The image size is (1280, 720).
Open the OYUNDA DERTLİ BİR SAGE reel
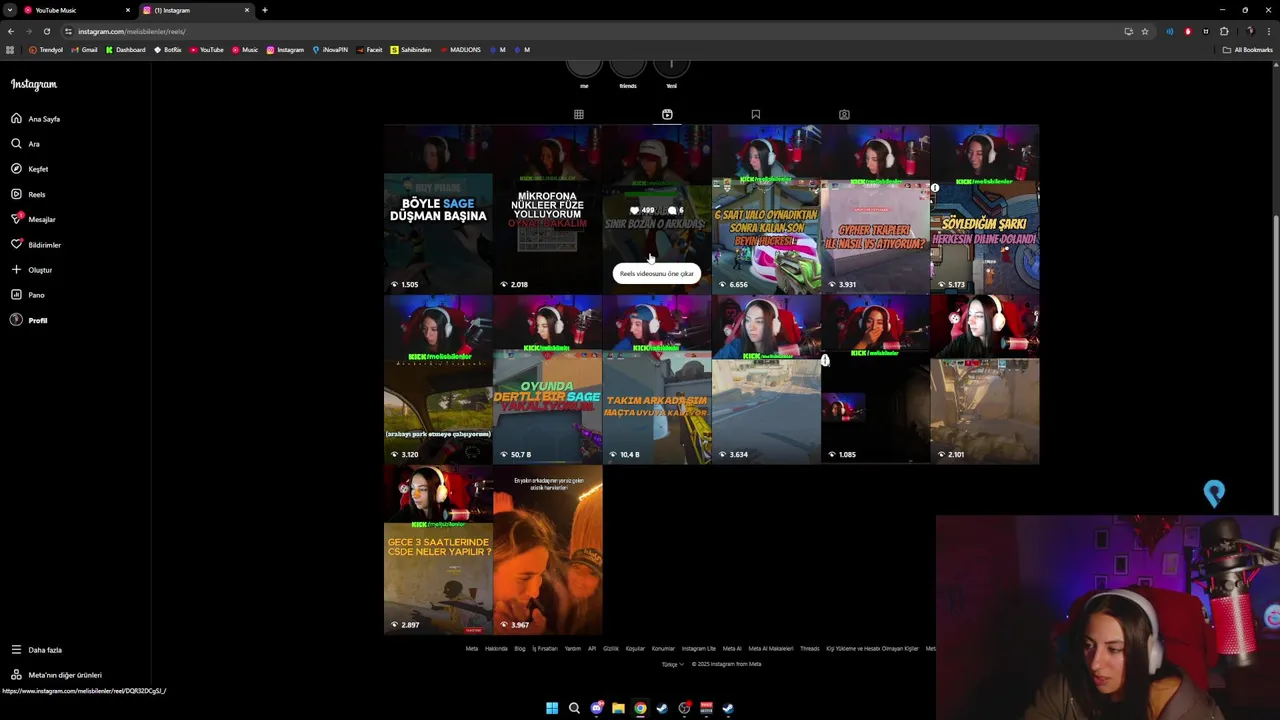[547, 380]
